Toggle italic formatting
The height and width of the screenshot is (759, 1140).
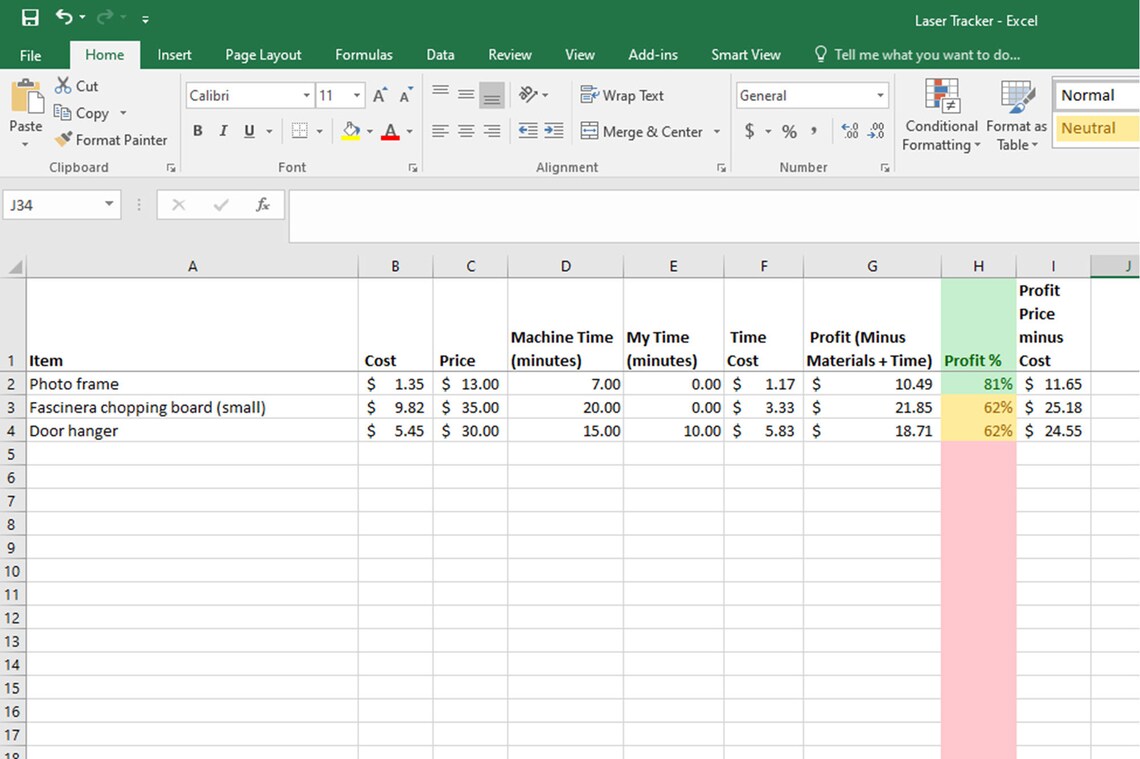pos(222,130)
